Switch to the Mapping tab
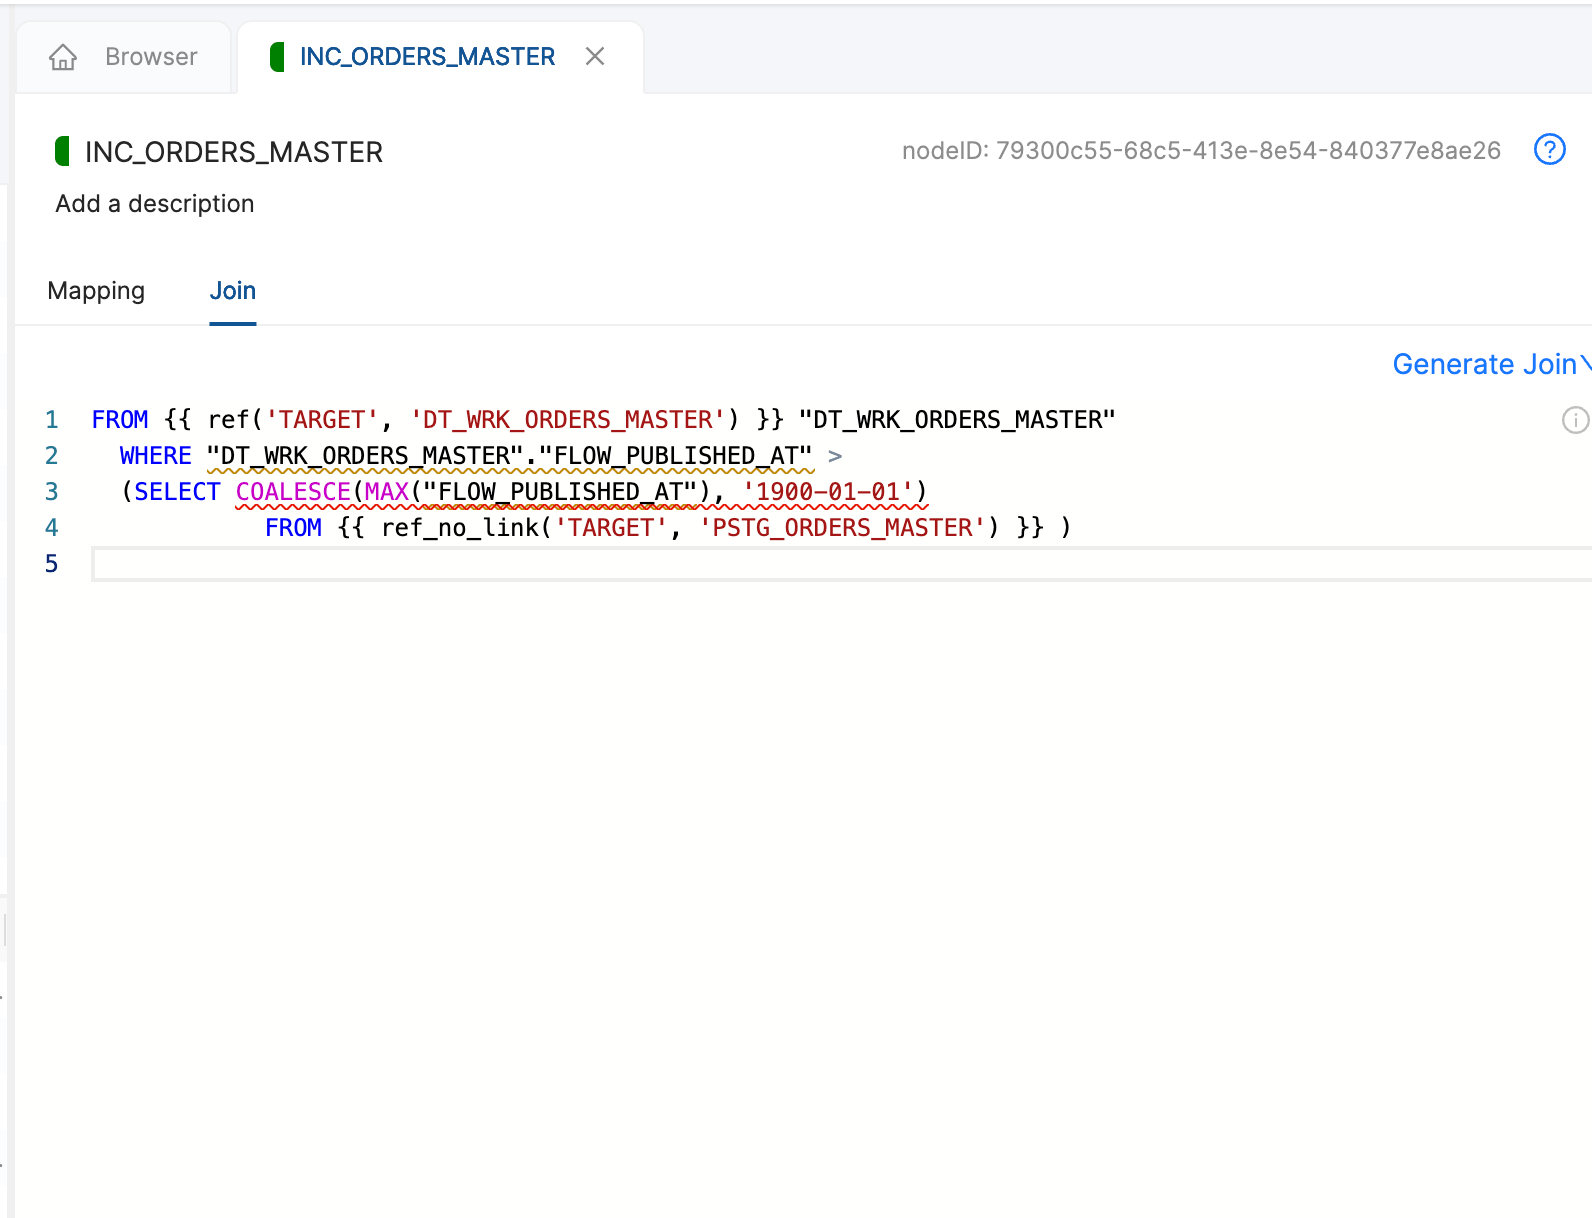Viewport: 1592px width, 1218px height. pyautogui.click(x=96, y=290)
